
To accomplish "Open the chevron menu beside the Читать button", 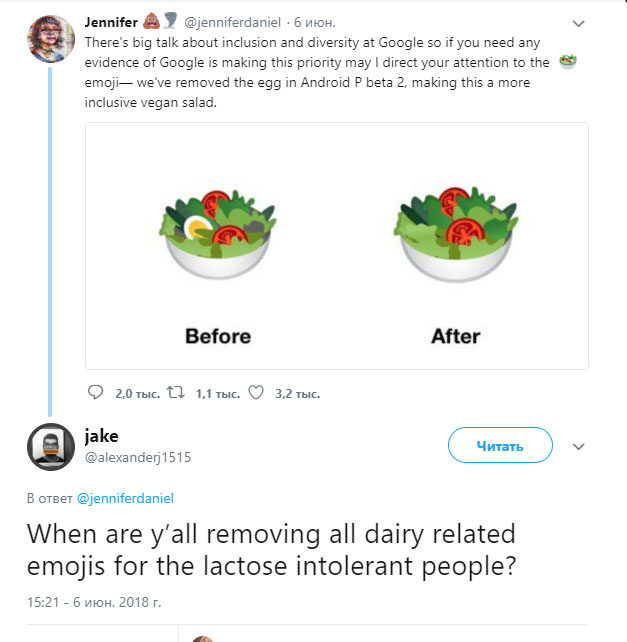I will 578,446.
